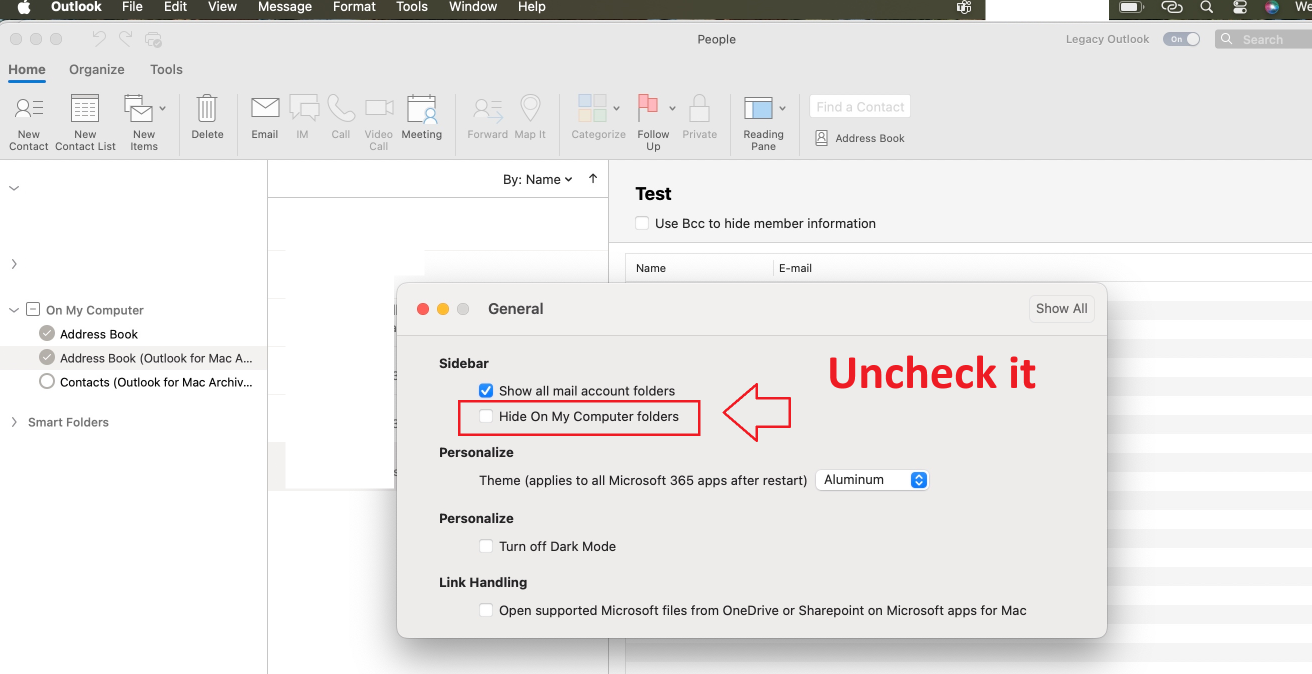Click the battery status icon

pyautogui.click(x=1131, y=7)
